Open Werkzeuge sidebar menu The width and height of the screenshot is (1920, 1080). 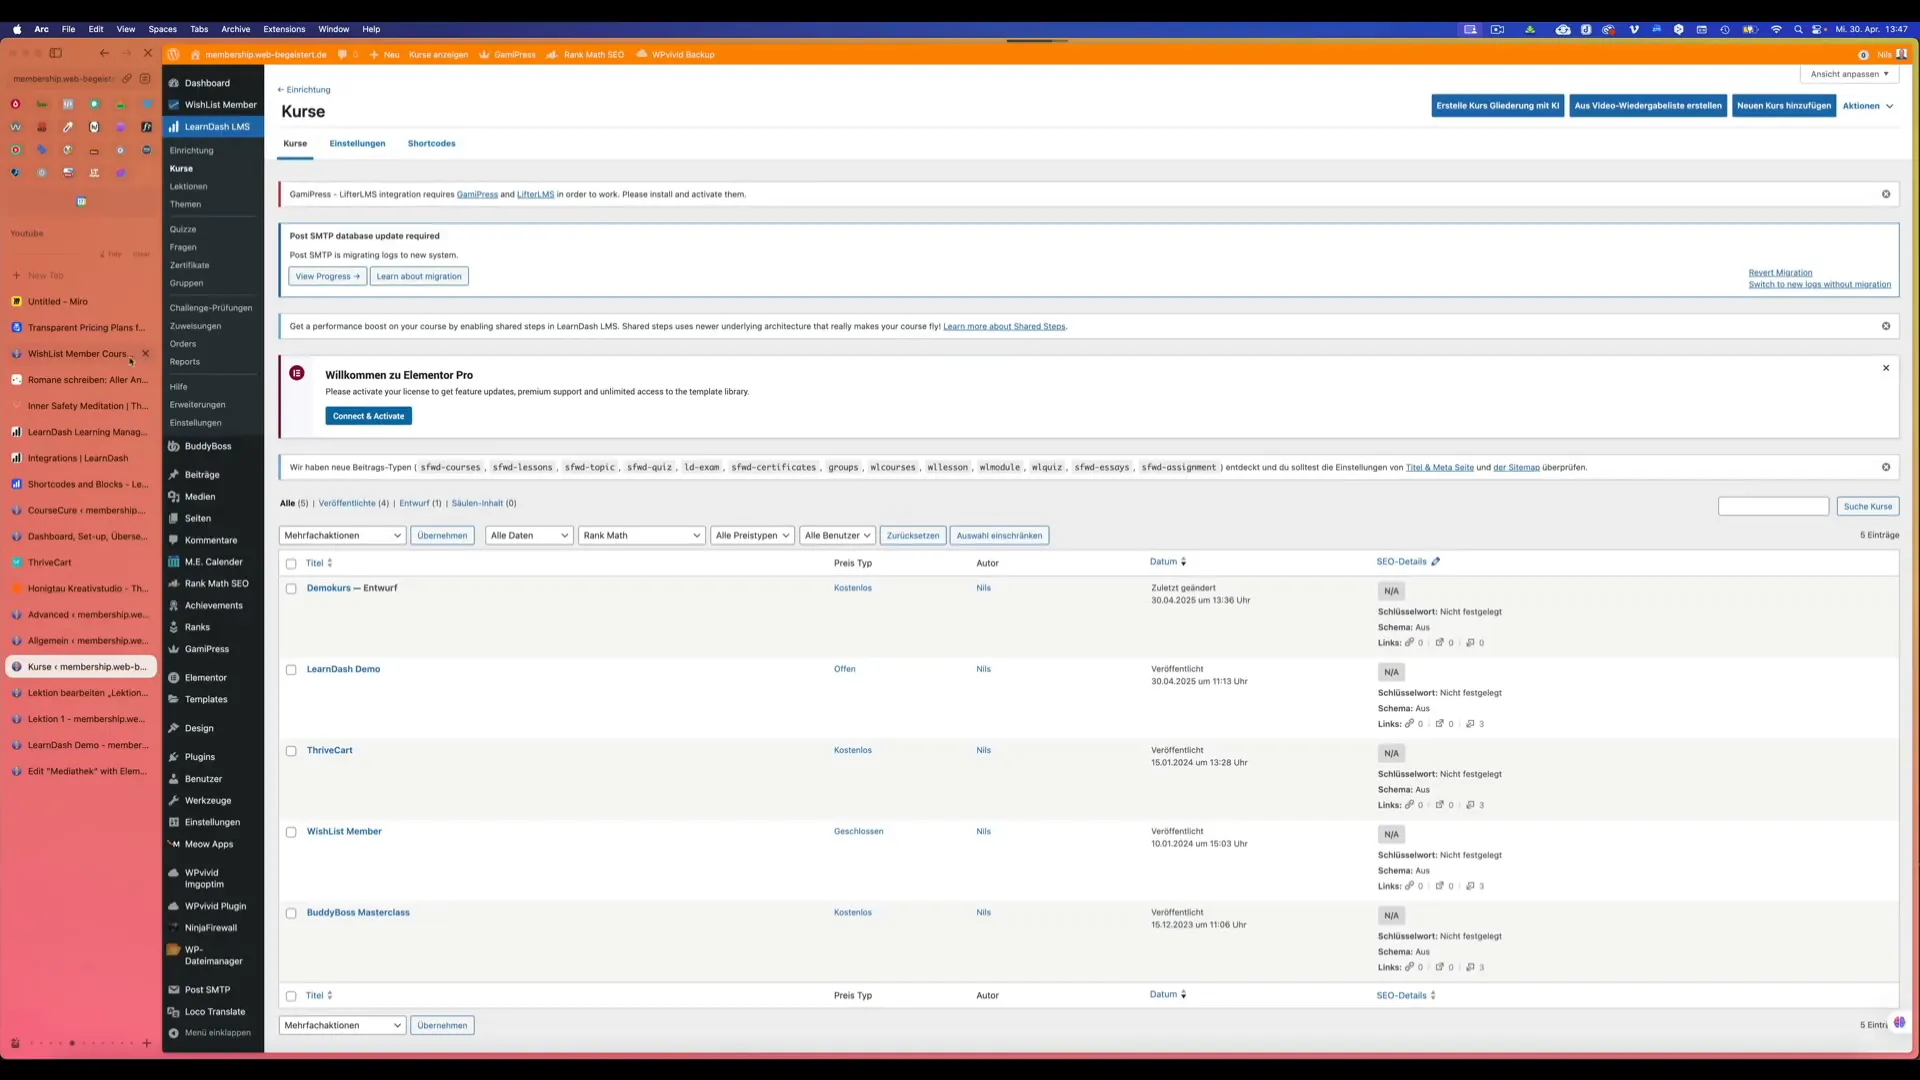click(x=208, y=801)
